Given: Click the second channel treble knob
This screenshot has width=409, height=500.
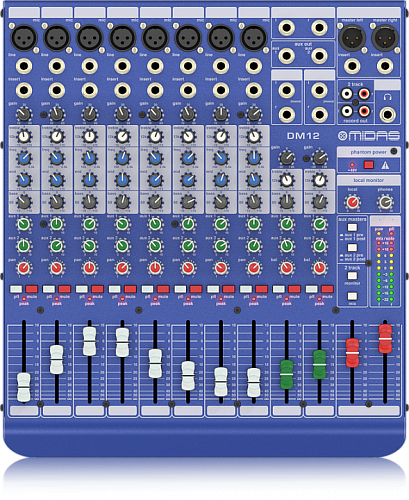Looking at the screenshot, I should point(57,136).
